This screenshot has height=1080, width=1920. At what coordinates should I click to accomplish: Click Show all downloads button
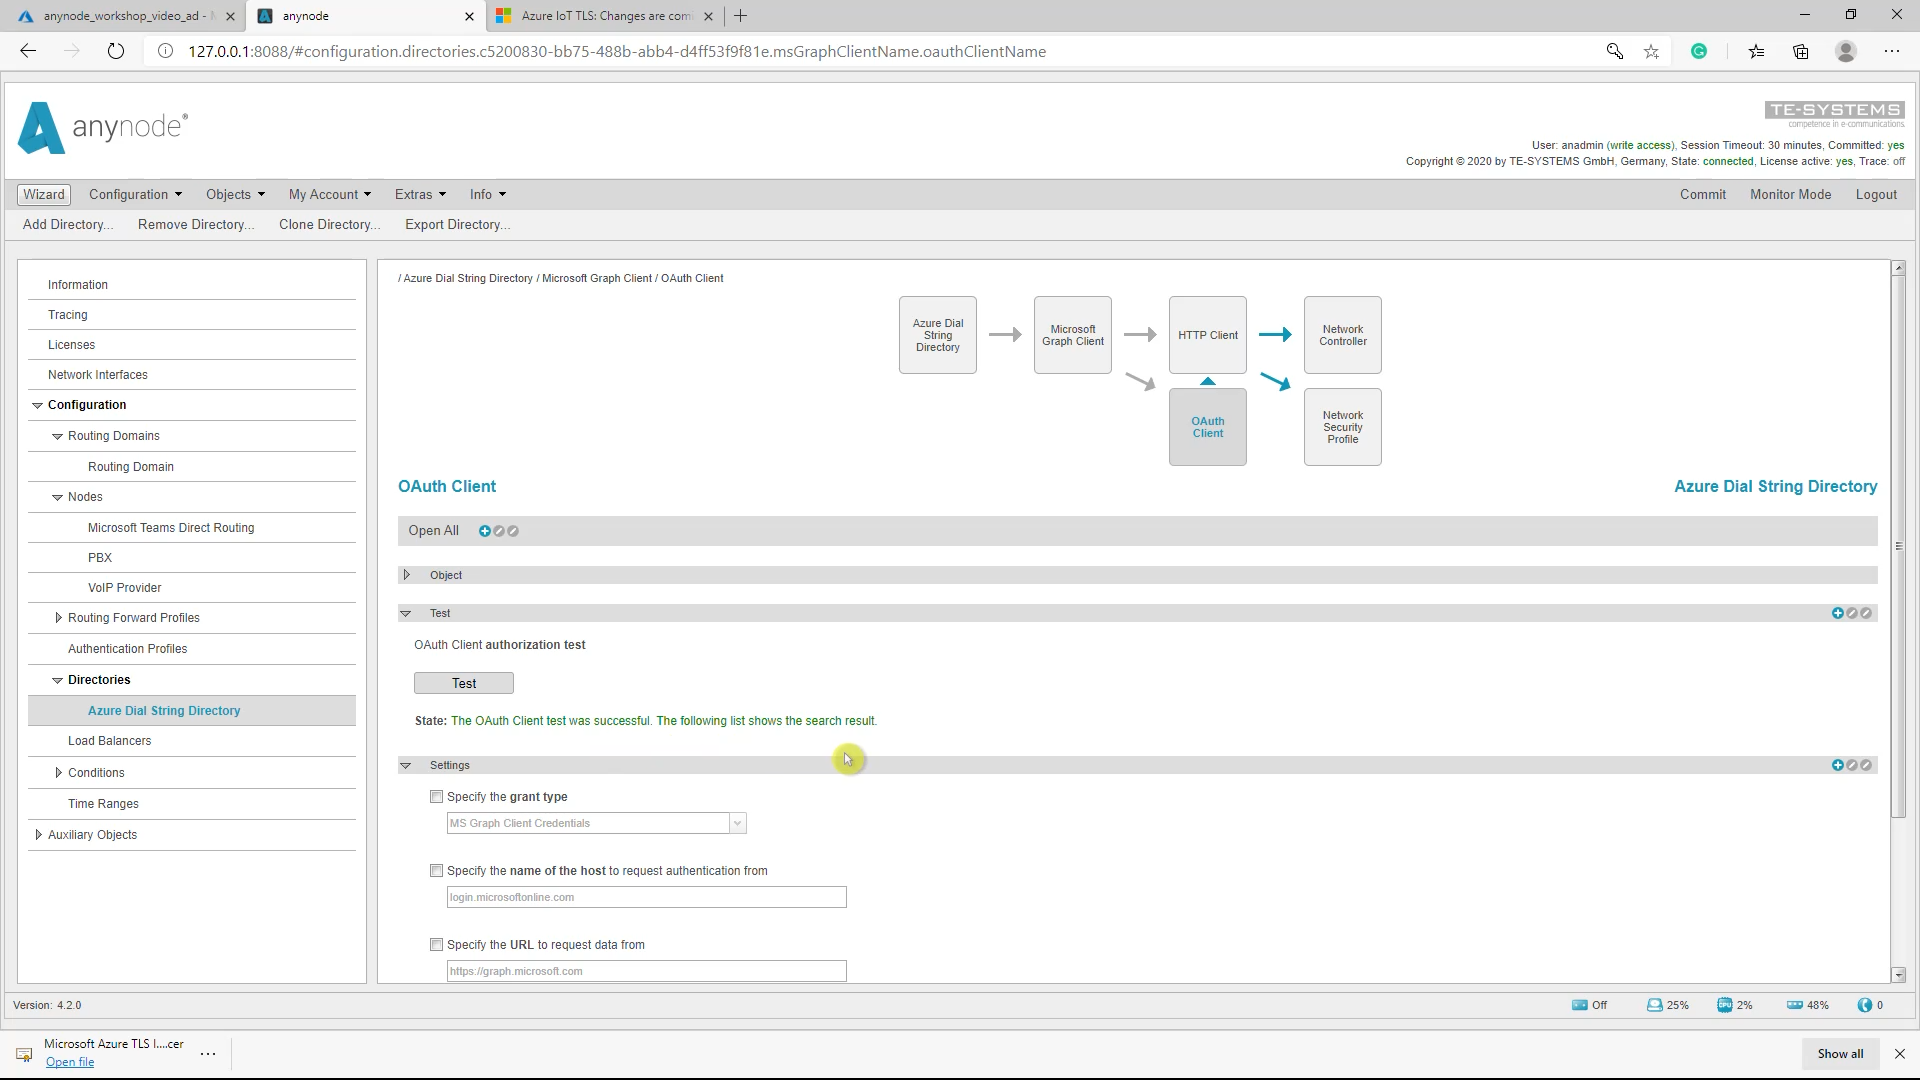[1840, 1054]
